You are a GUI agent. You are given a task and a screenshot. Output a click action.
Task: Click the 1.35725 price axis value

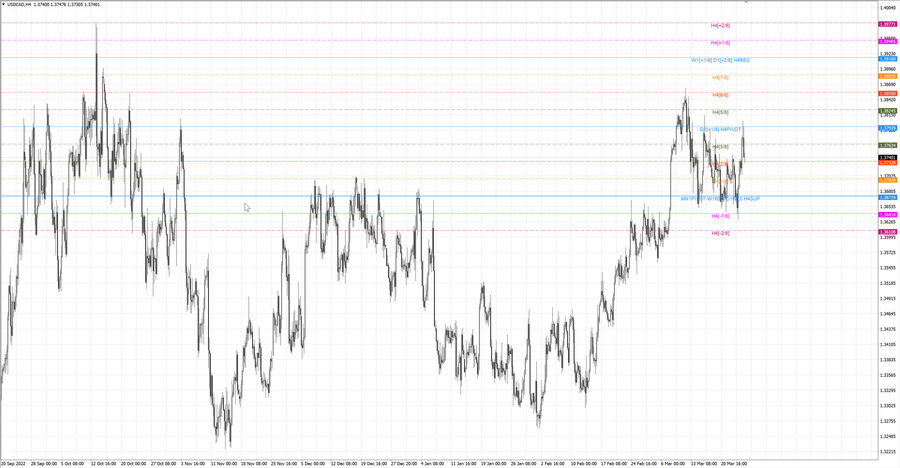(888, 252)
